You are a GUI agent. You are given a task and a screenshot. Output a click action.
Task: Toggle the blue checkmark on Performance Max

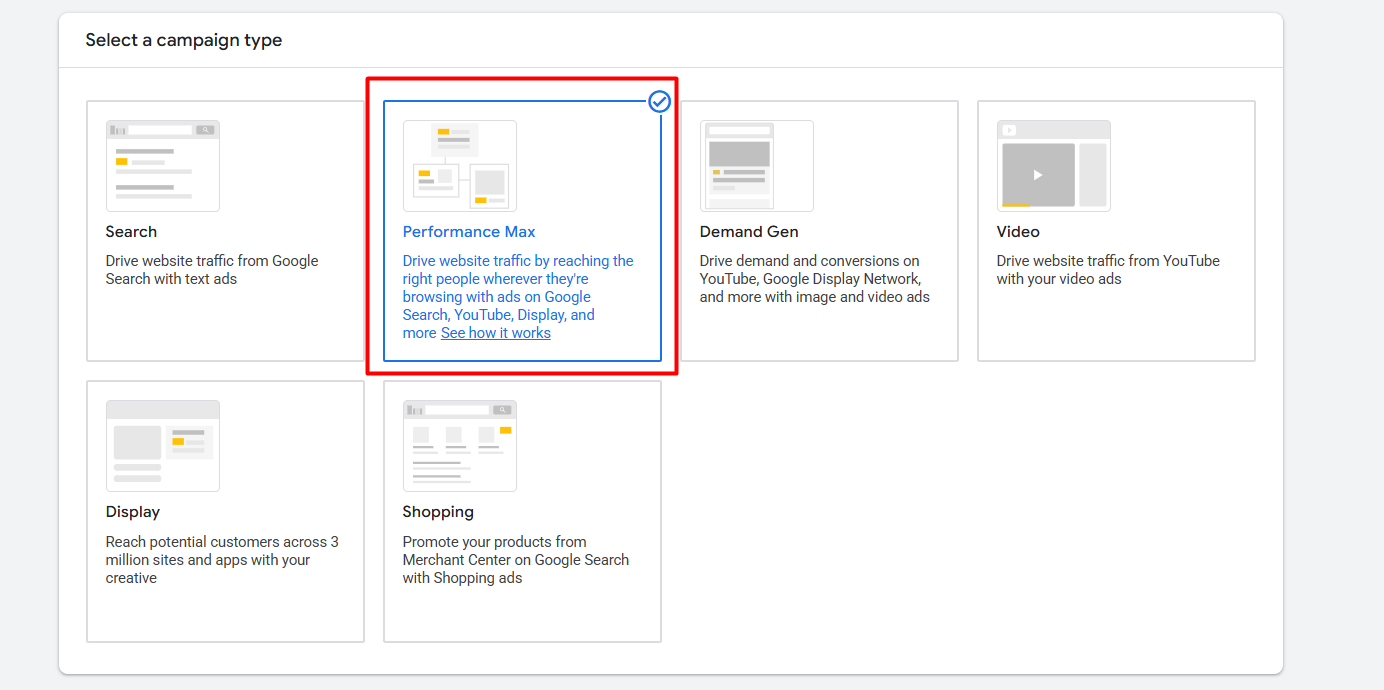tap(659, 101)
